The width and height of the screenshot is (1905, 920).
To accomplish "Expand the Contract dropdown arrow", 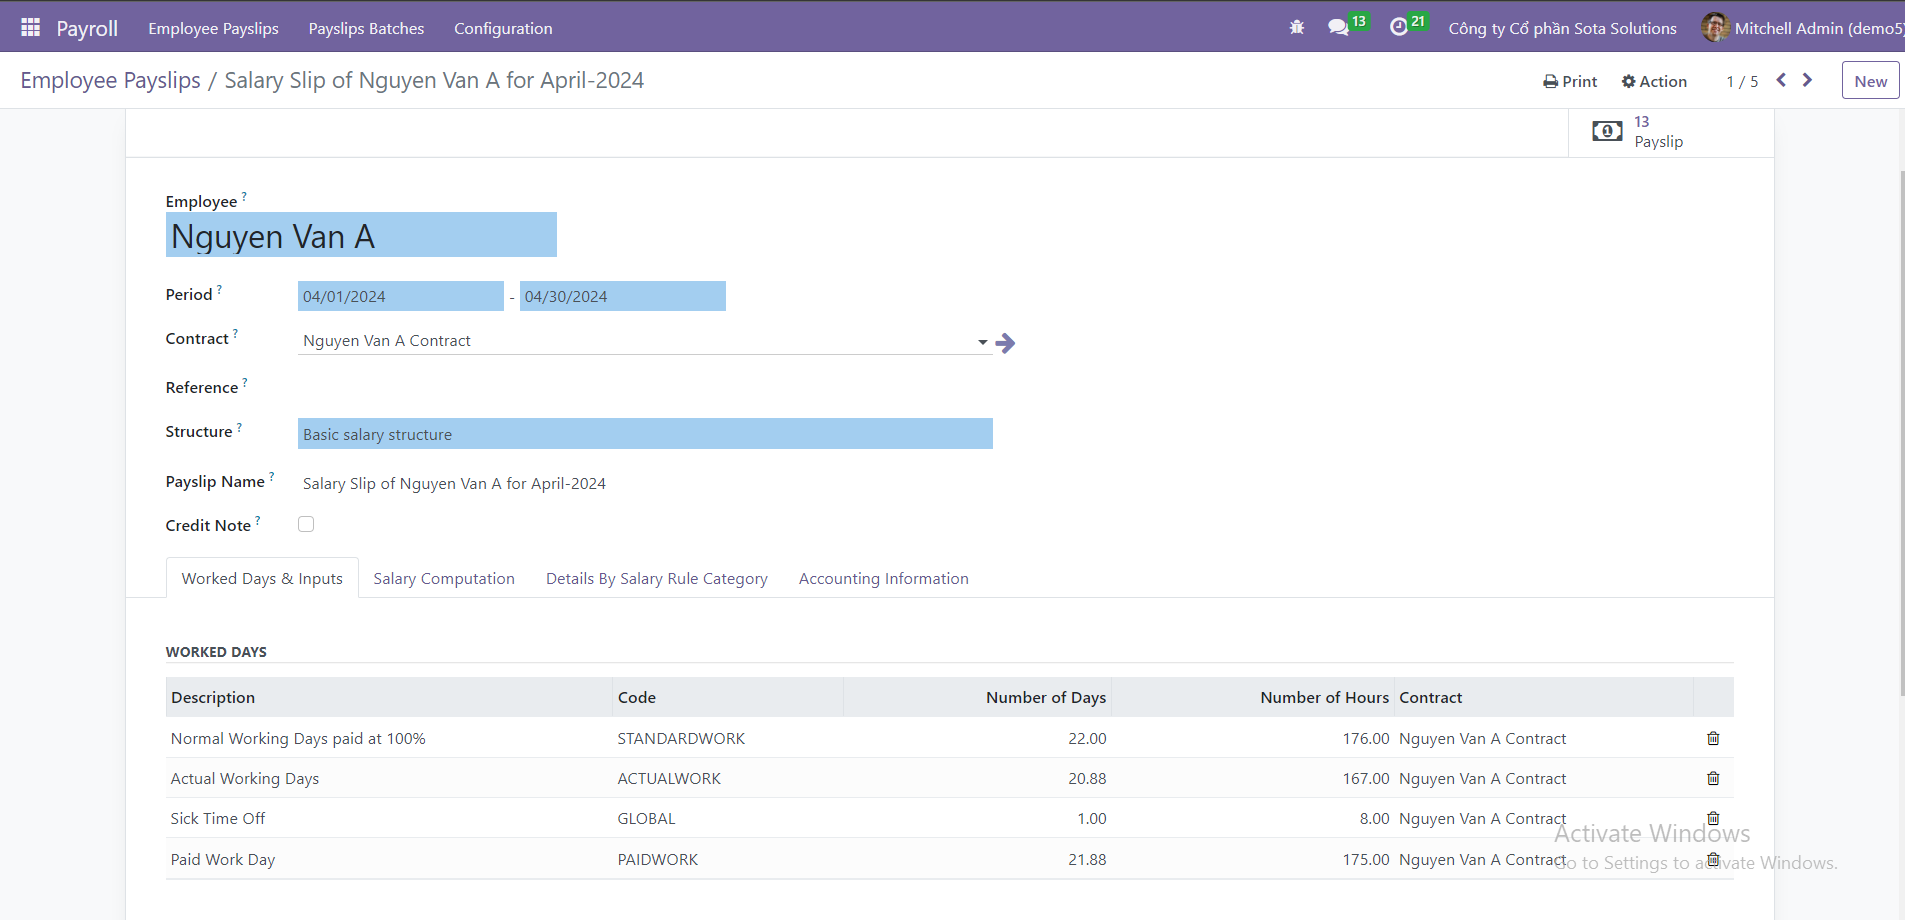I will (x=982, y=342).
